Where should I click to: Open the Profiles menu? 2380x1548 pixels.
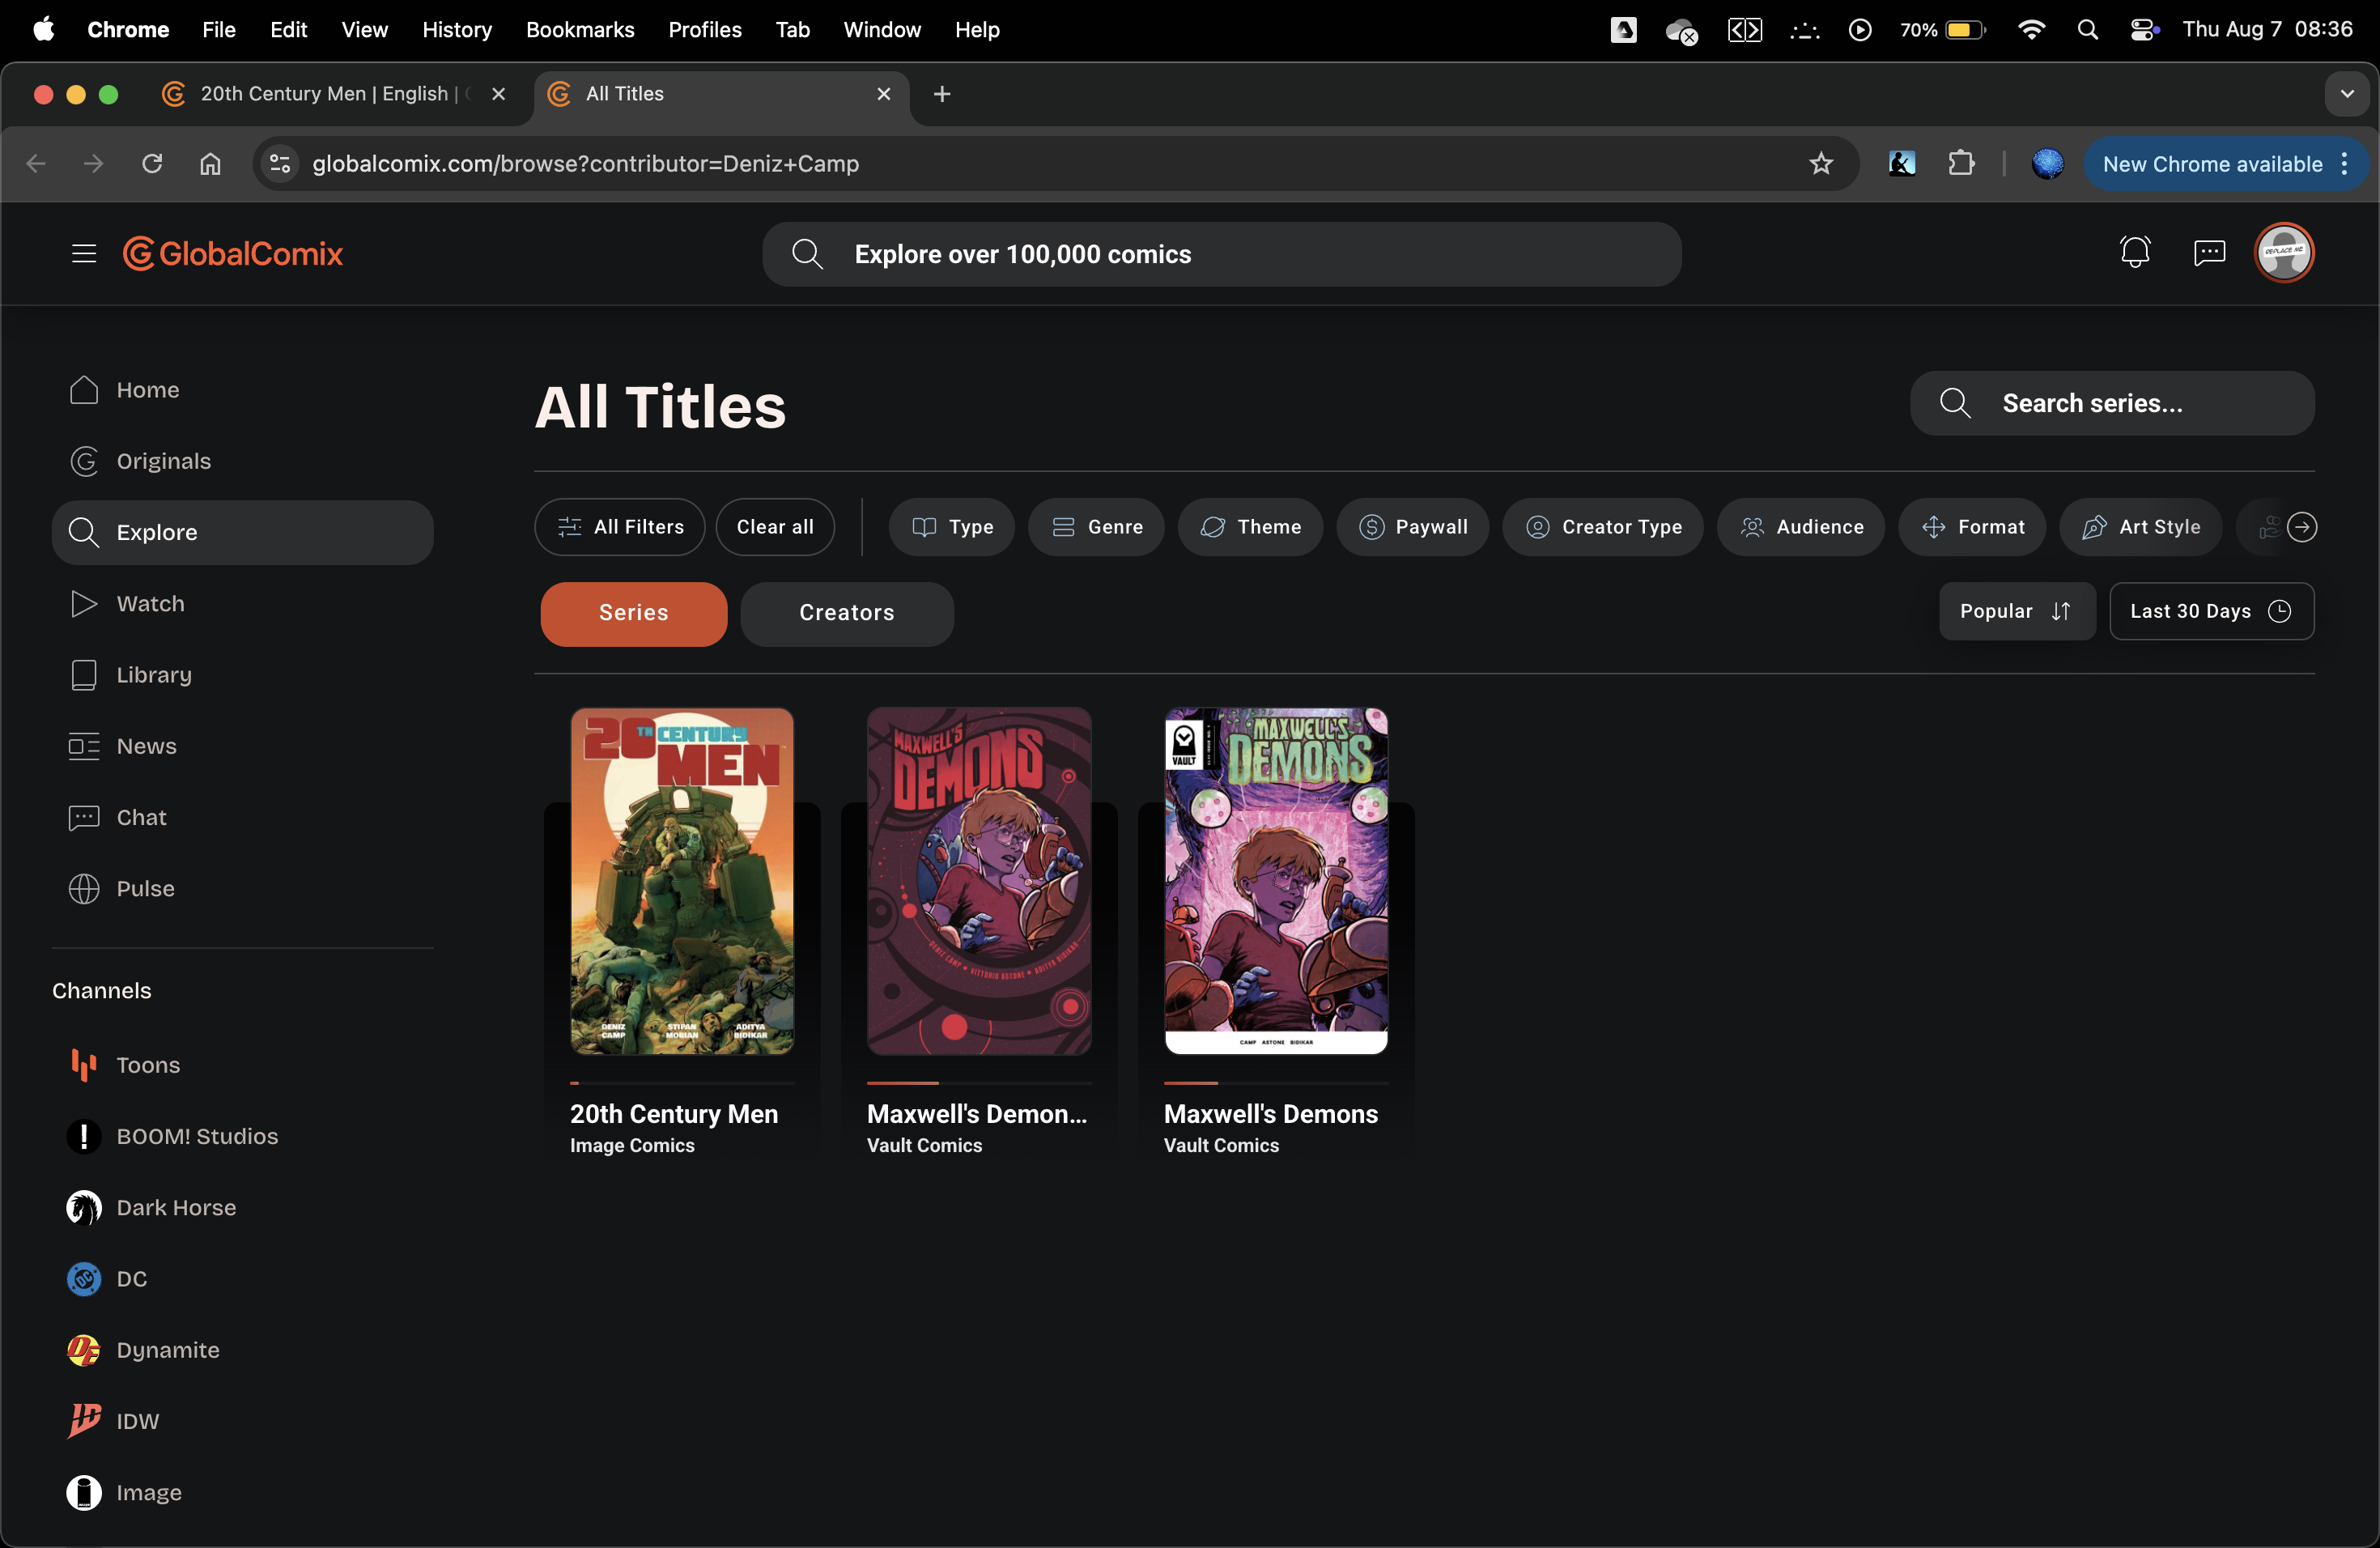(x=705, y=30)
